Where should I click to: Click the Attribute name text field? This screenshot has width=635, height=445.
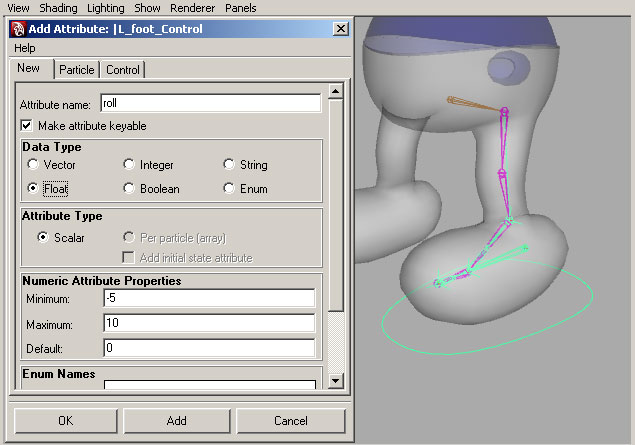coord(210,103)
